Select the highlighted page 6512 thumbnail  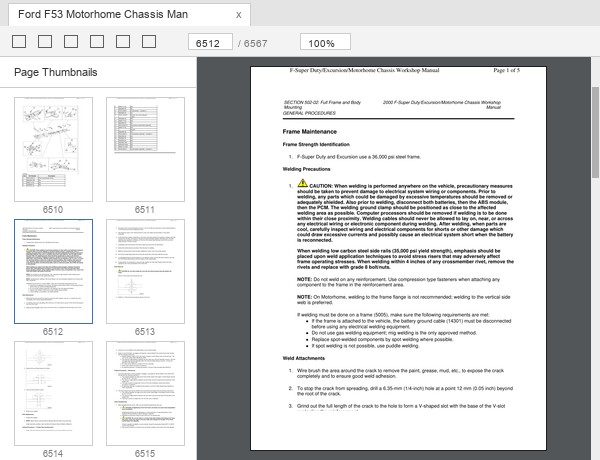pyautogui.click(x=54, y=271)
